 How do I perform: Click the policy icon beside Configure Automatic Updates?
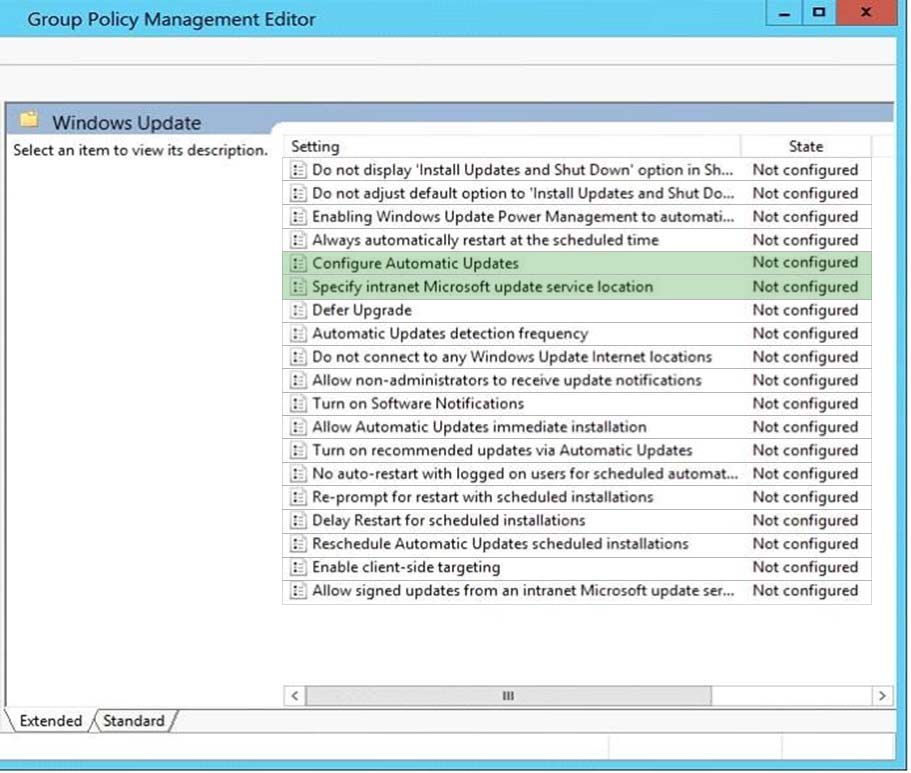pyautogui.click(x=298, y=264)
